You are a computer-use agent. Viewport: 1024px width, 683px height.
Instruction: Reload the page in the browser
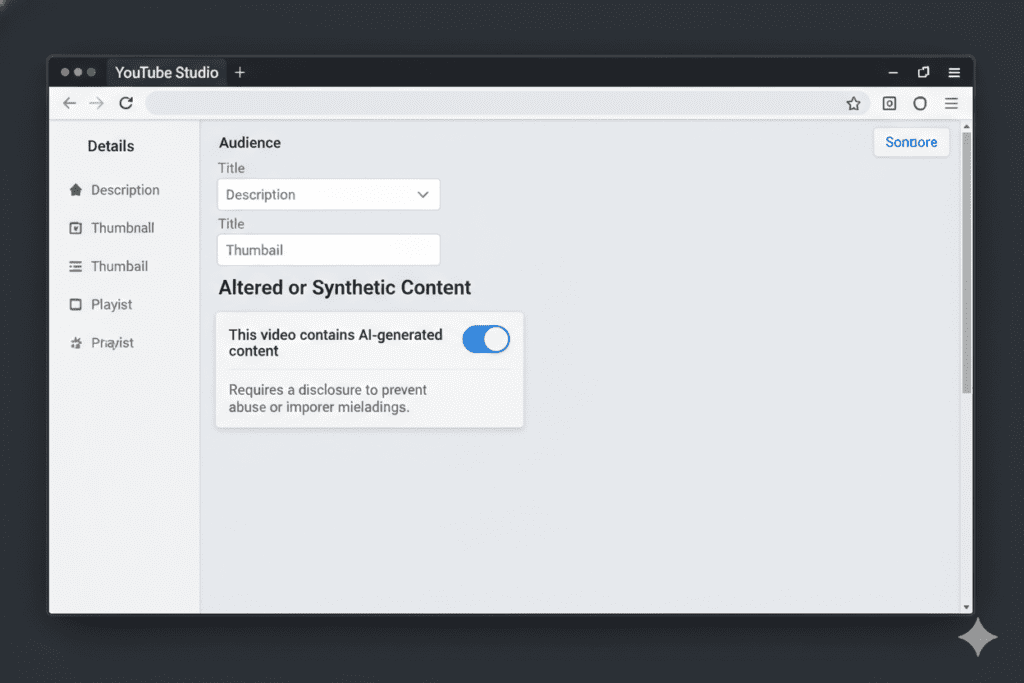[x=126, y=103]
